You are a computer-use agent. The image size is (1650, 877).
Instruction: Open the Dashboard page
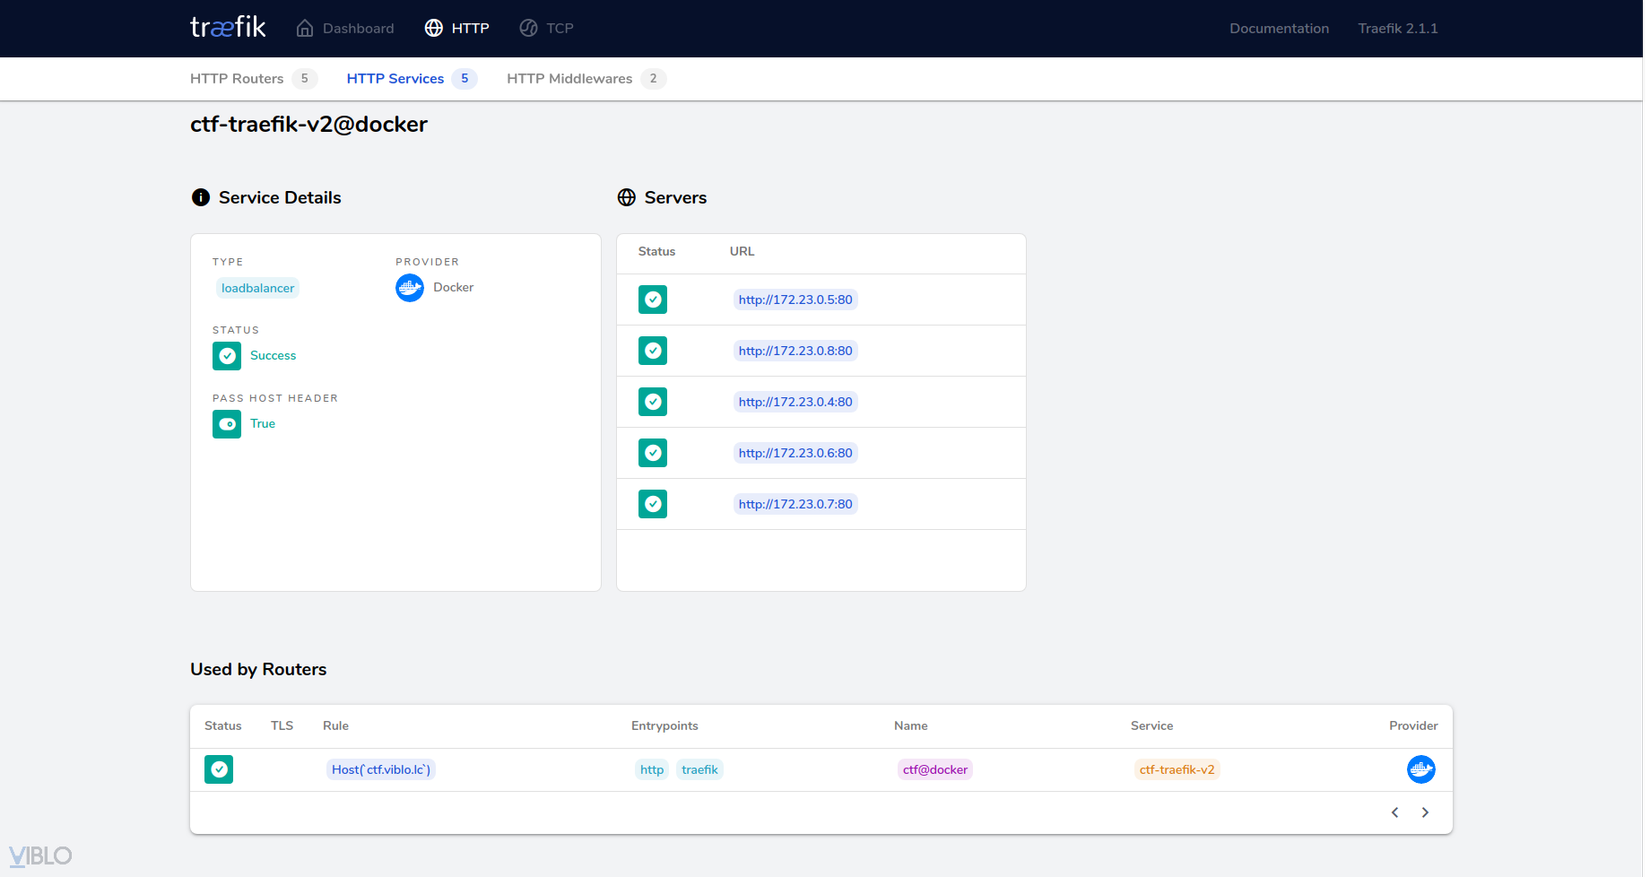[x=345, y=28]
